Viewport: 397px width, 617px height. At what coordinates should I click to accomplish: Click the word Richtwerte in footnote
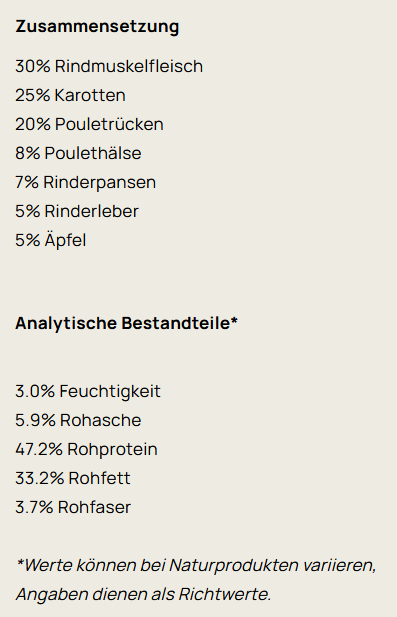point(225,594)
